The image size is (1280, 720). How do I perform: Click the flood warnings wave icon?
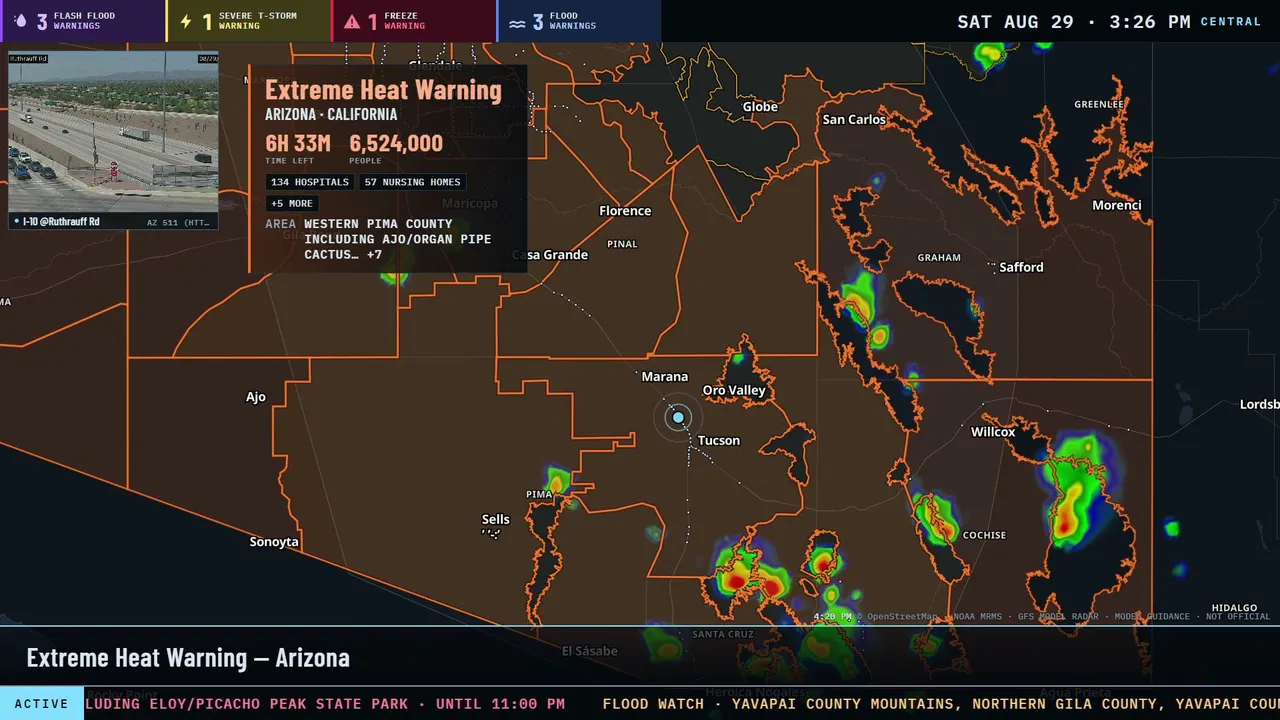coord(517,22)
